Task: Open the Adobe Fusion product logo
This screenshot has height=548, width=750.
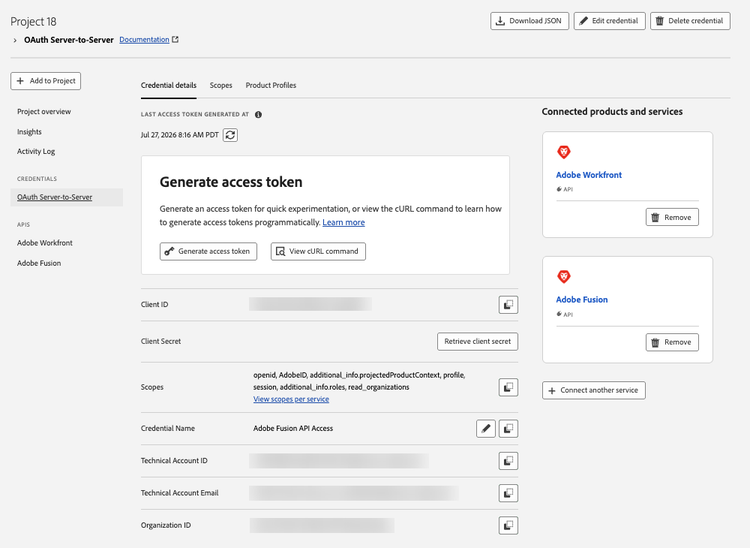Action: (564, 276)
